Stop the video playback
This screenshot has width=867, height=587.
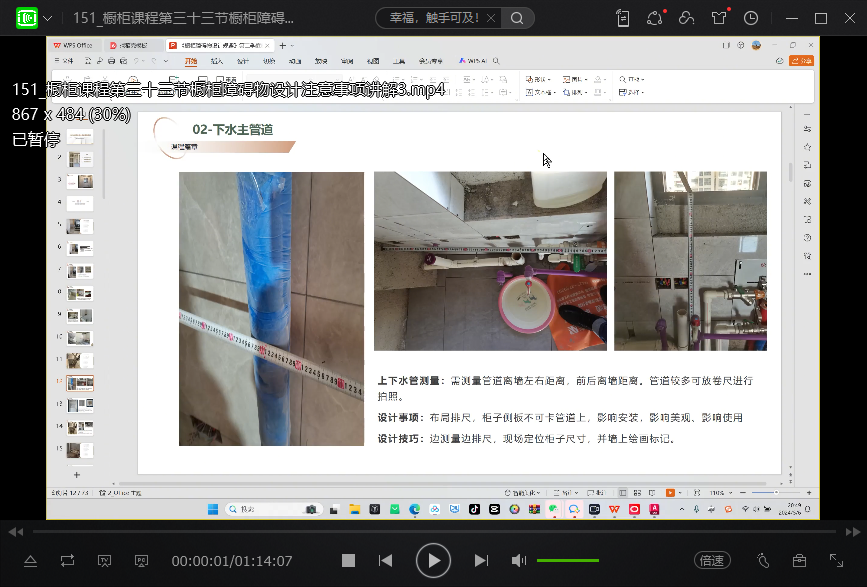(348, 561)
